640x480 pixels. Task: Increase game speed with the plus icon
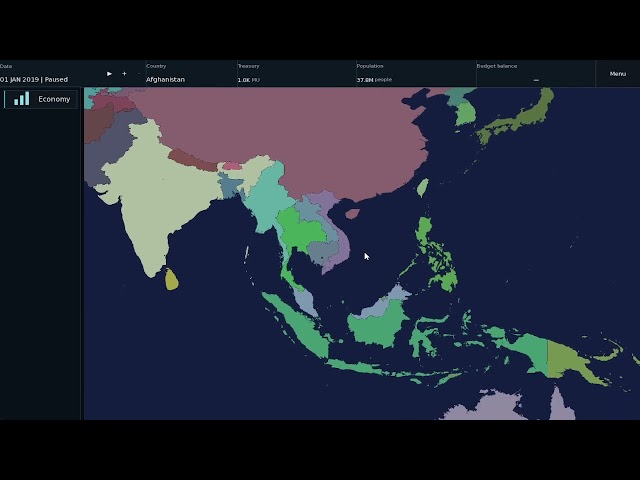pos(124,74)
